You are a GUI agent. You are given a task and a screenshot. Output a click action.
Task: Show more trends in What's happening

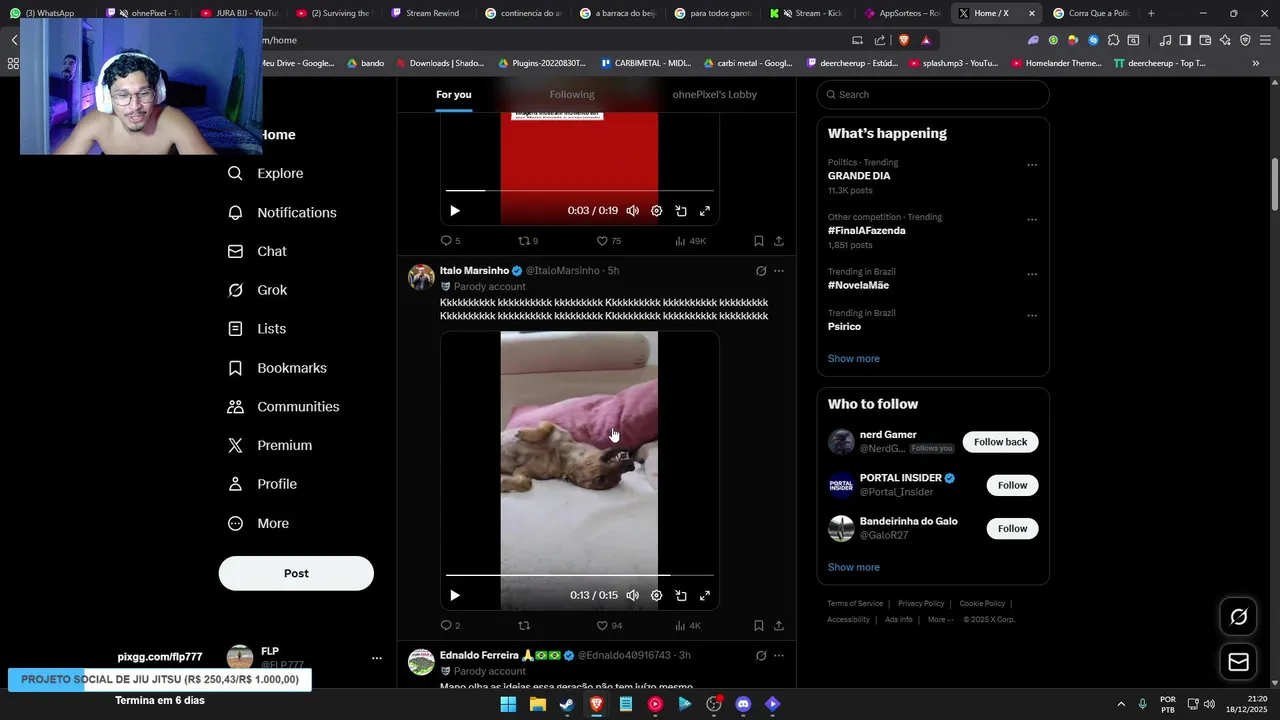click(x=854, y=358)
